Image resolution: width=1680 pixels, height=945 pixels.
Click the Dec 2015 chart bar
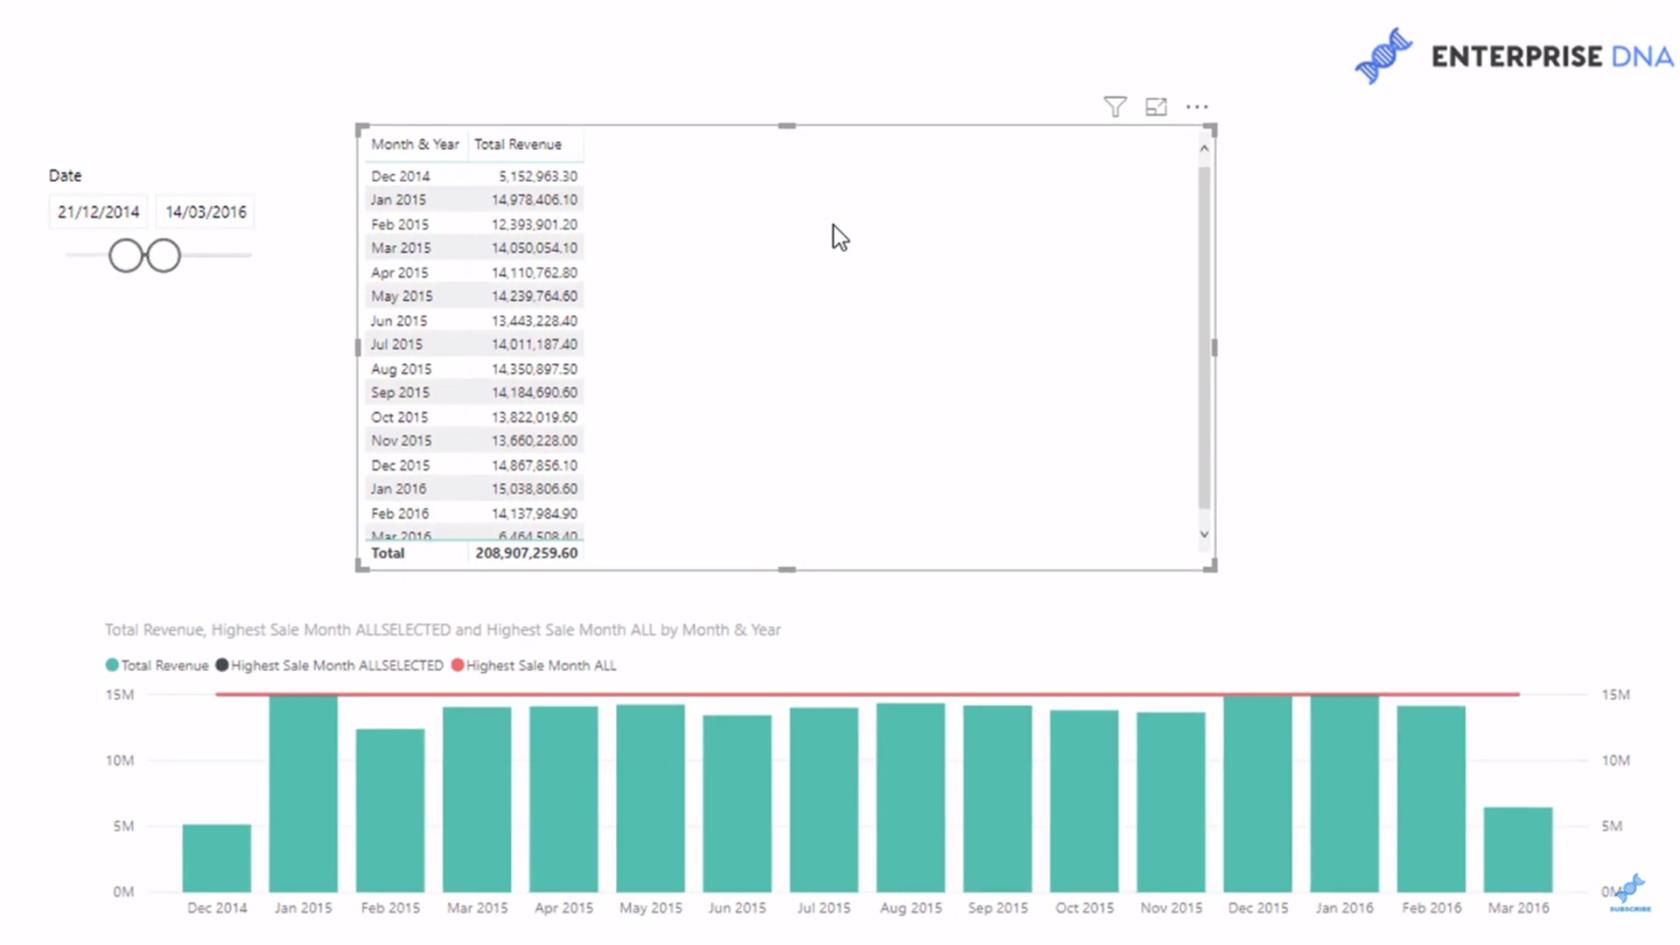click(1258, 794)
